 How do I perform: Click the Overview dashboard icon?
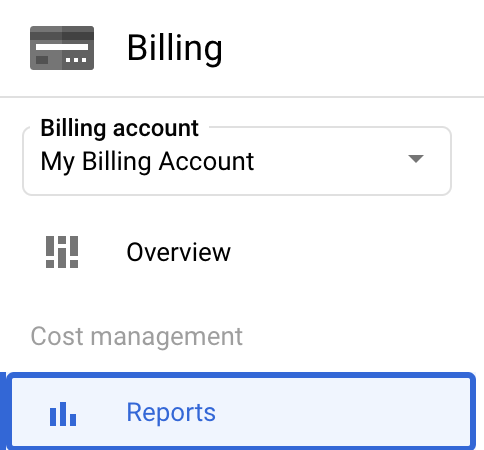pyautogui.click(x=62, y=252)
